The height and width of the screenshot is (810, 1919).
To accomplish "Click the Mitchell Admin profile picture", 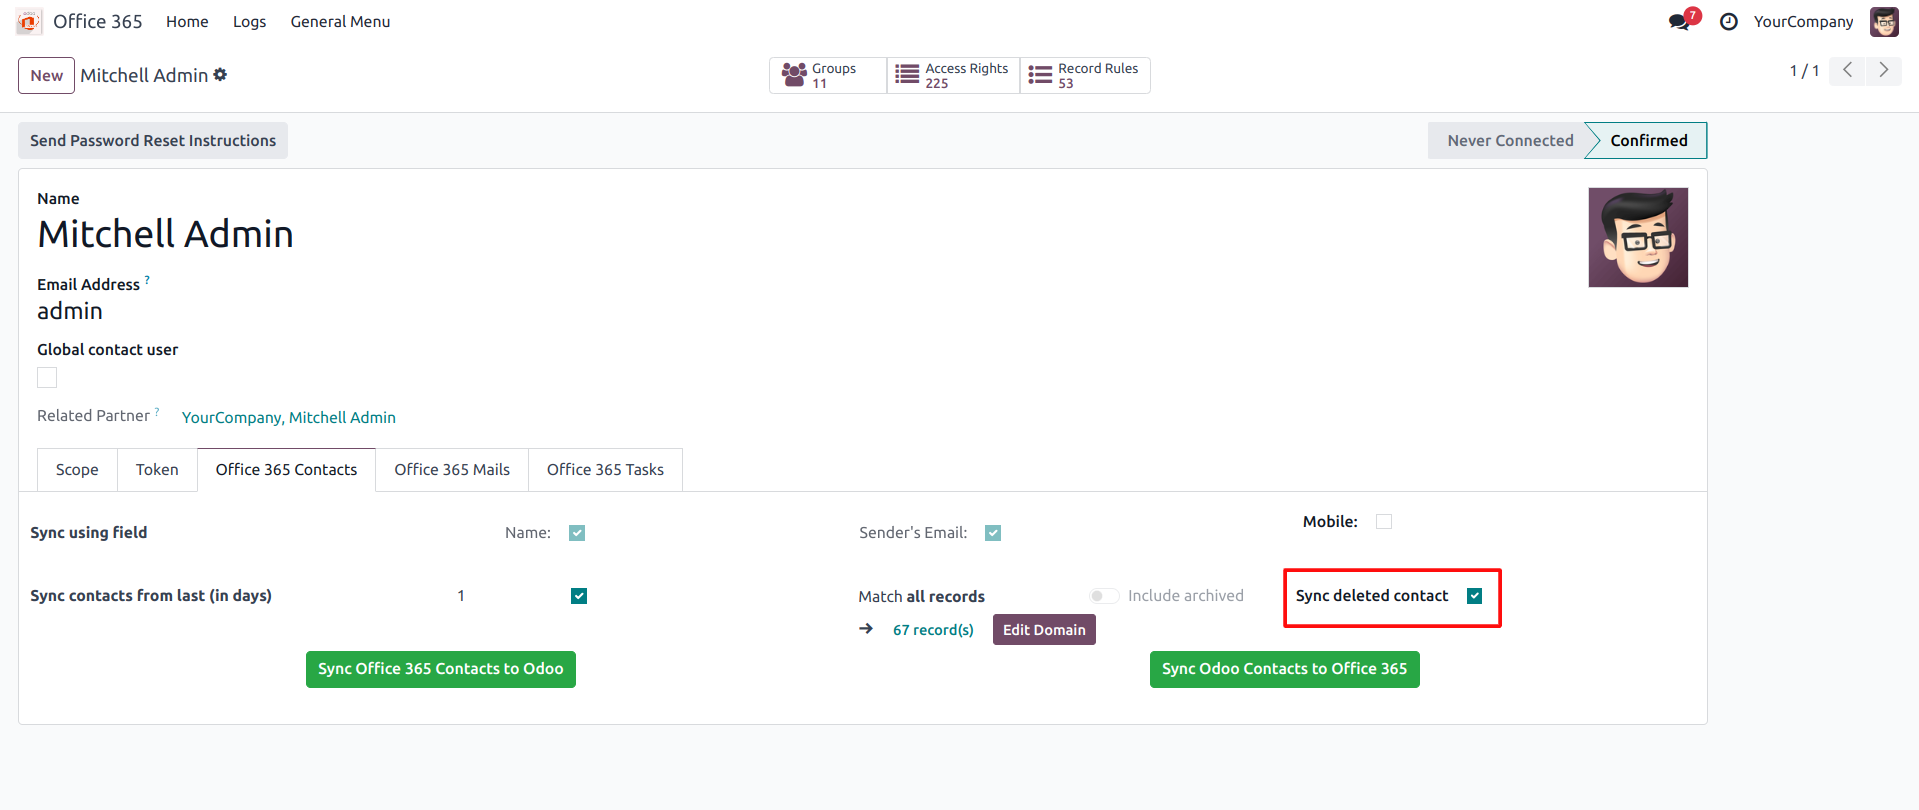I will coord(1637,238).
